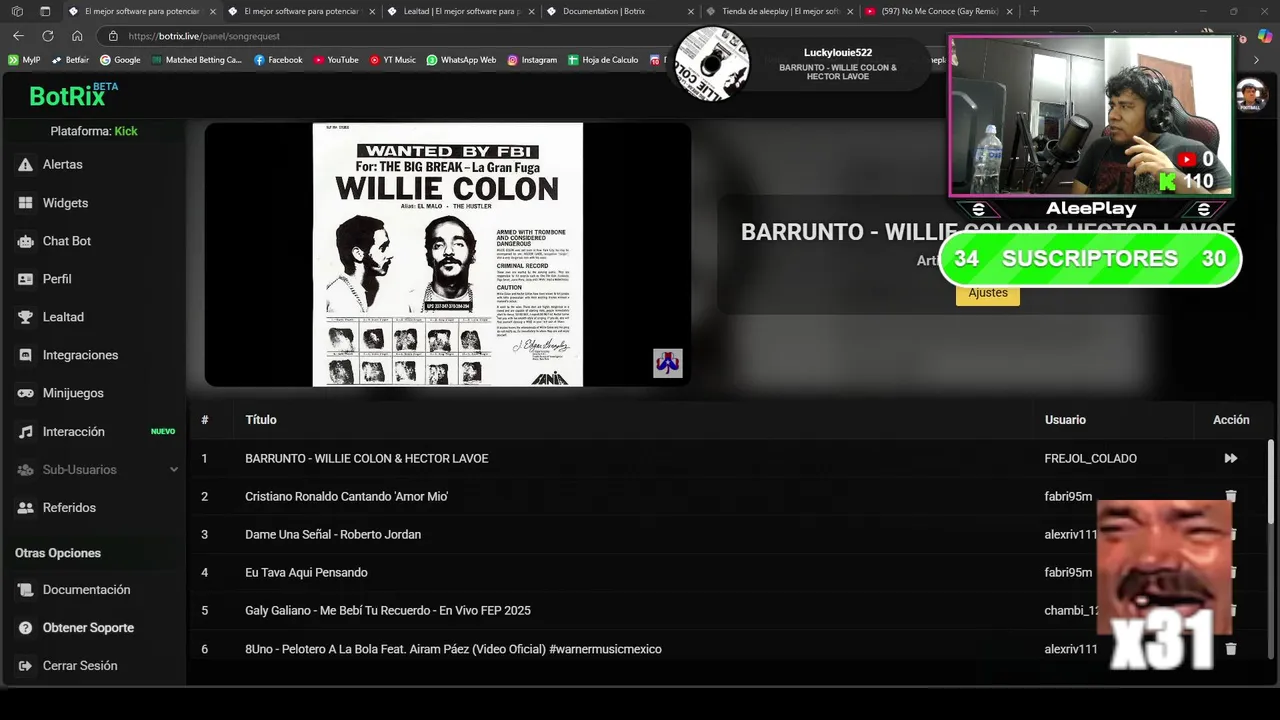Switch to Documentation | Botrix tab
The height and width of the screenshot is (720, 1280).
tap(621, 11)
